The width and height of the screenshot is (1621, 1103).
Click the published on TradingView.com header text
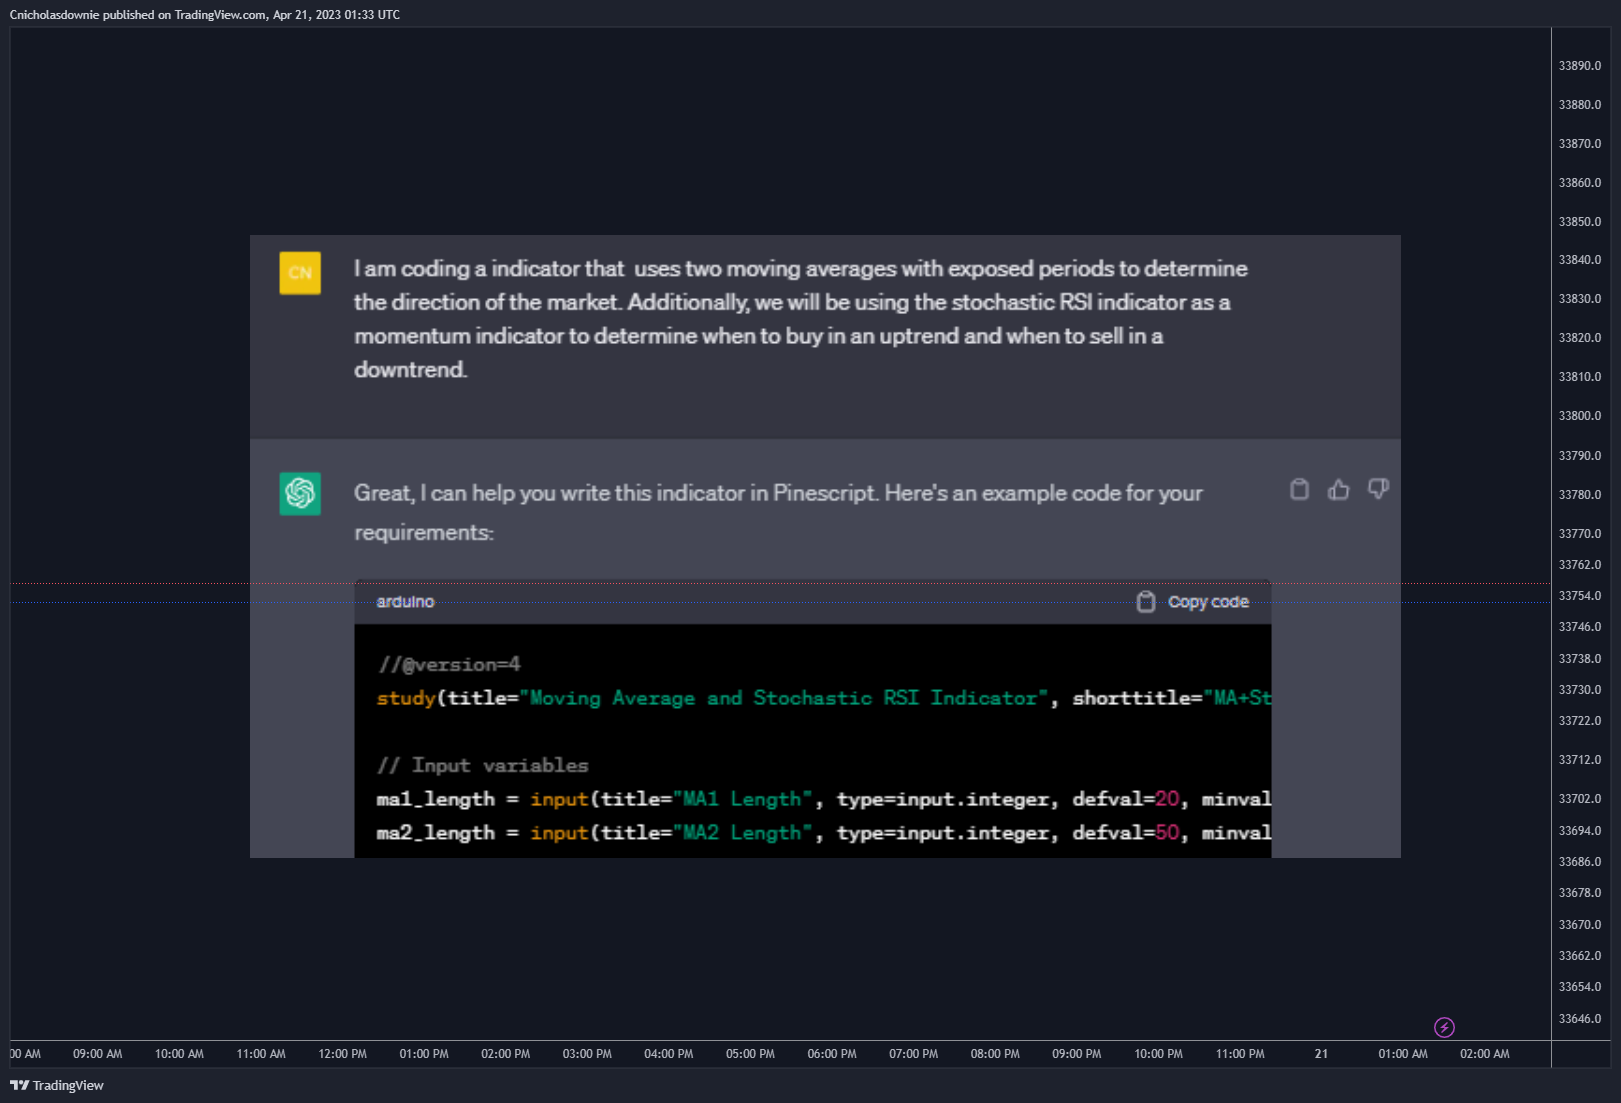[x=204, y=15]
